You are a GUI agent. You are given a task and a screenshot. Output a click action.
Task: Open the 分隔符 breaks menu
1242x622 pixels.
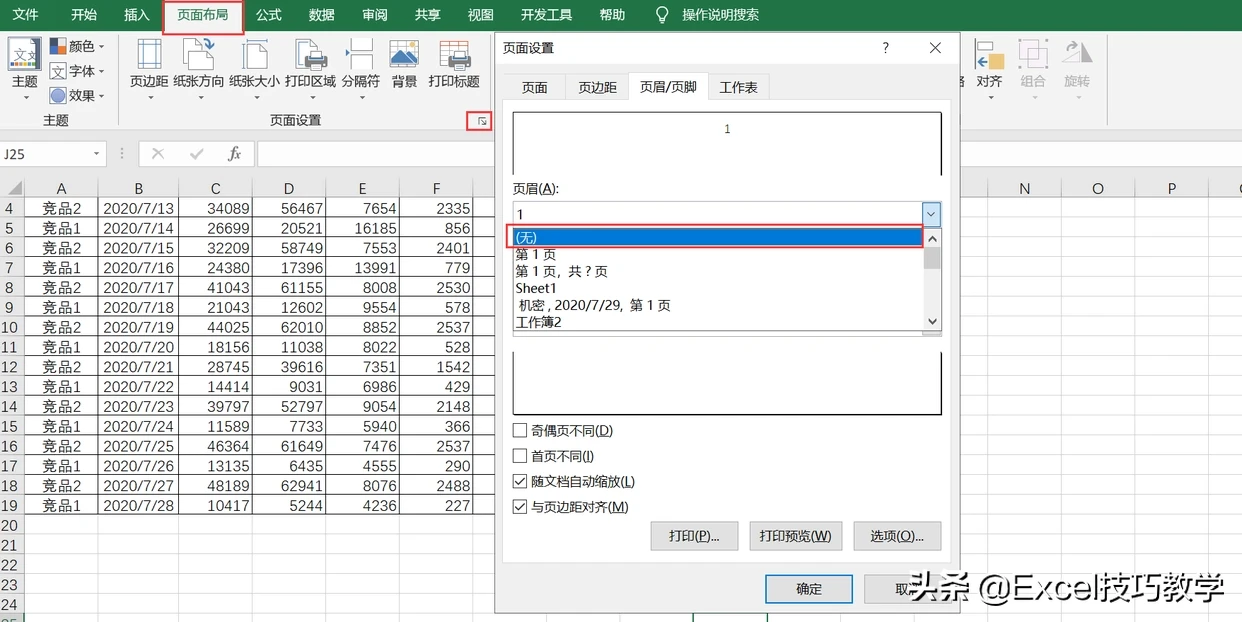[x=360, y=68]
